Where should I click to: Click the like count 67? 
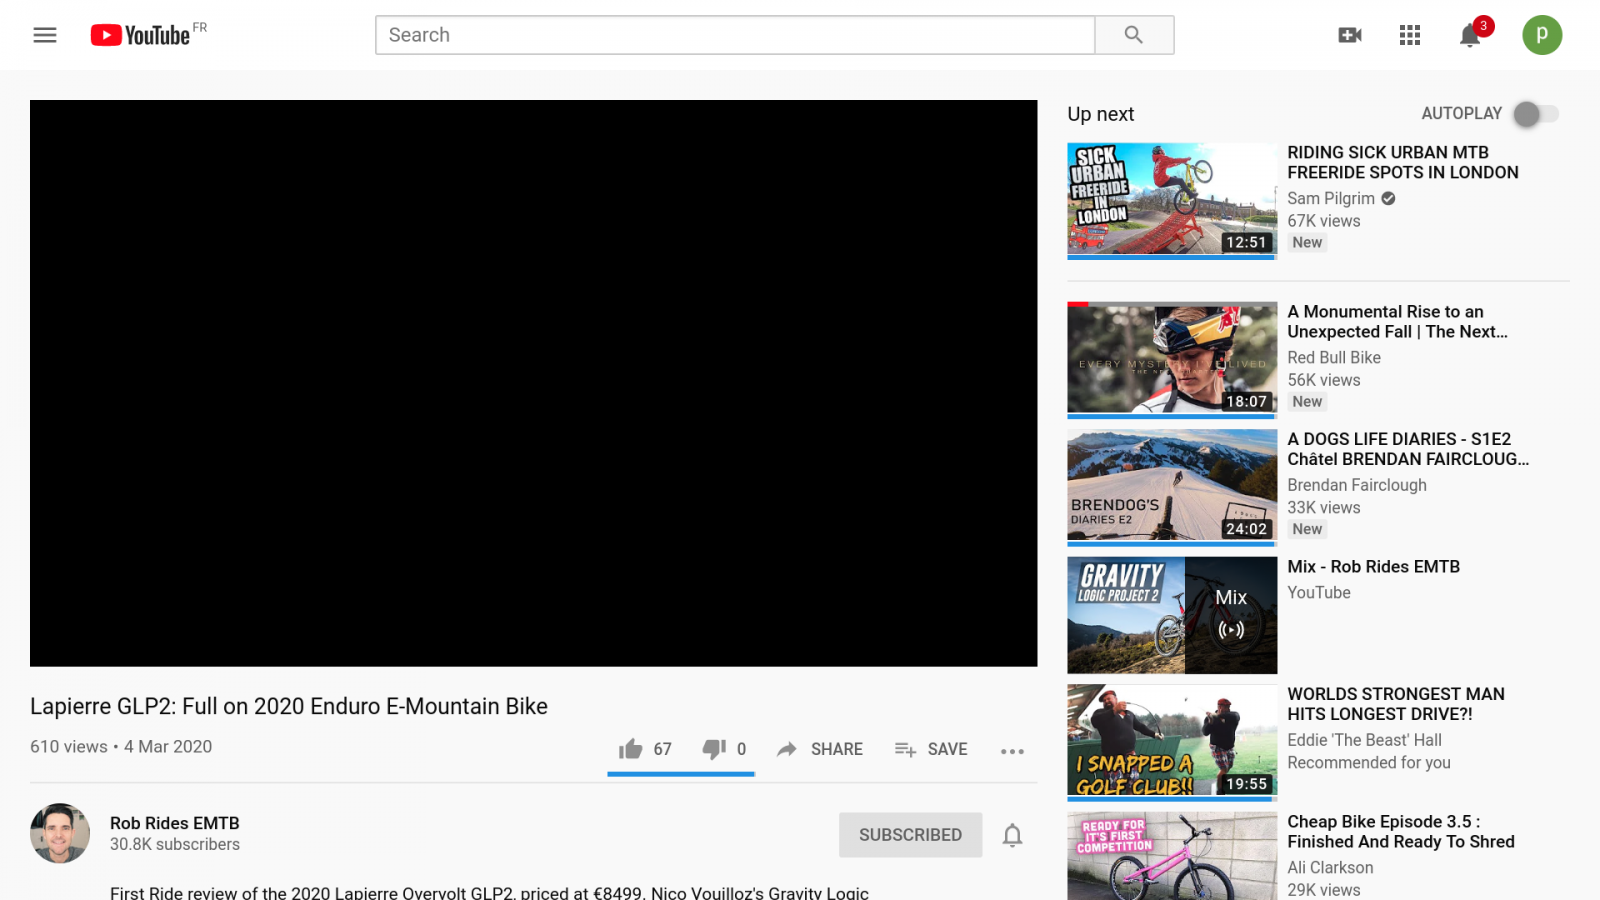click(662, 749)
